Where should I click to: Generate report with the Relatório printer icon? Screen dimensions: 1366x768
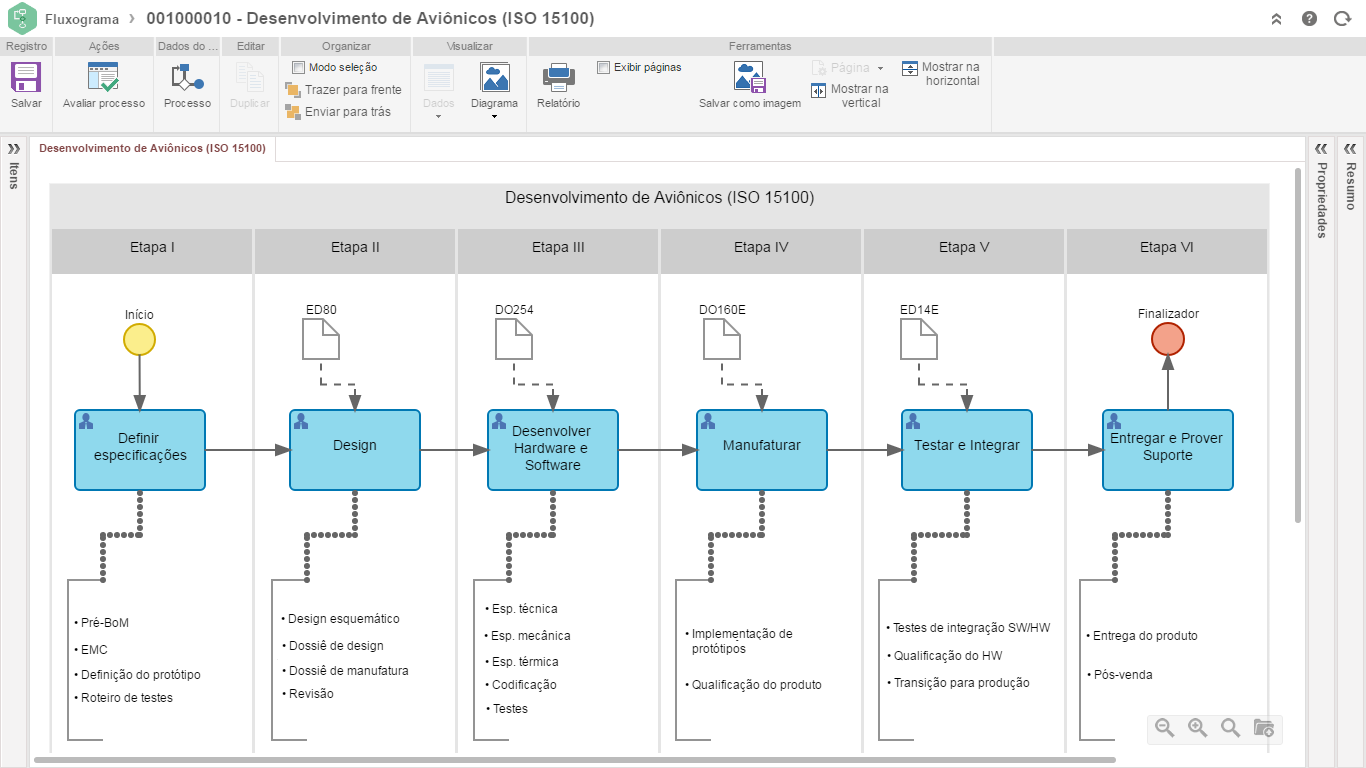point(558,78)
